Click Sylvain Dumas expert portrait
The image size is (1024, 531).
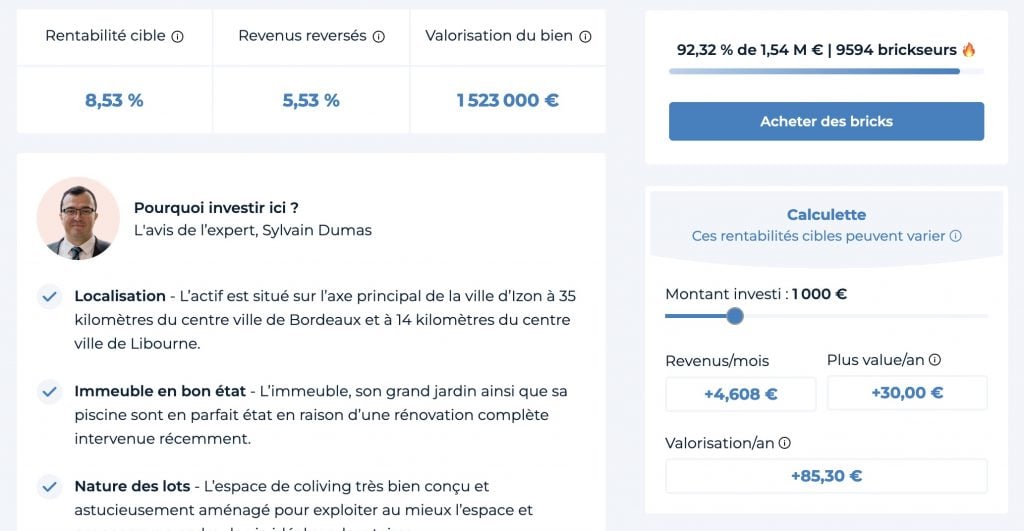pos(78,218)
